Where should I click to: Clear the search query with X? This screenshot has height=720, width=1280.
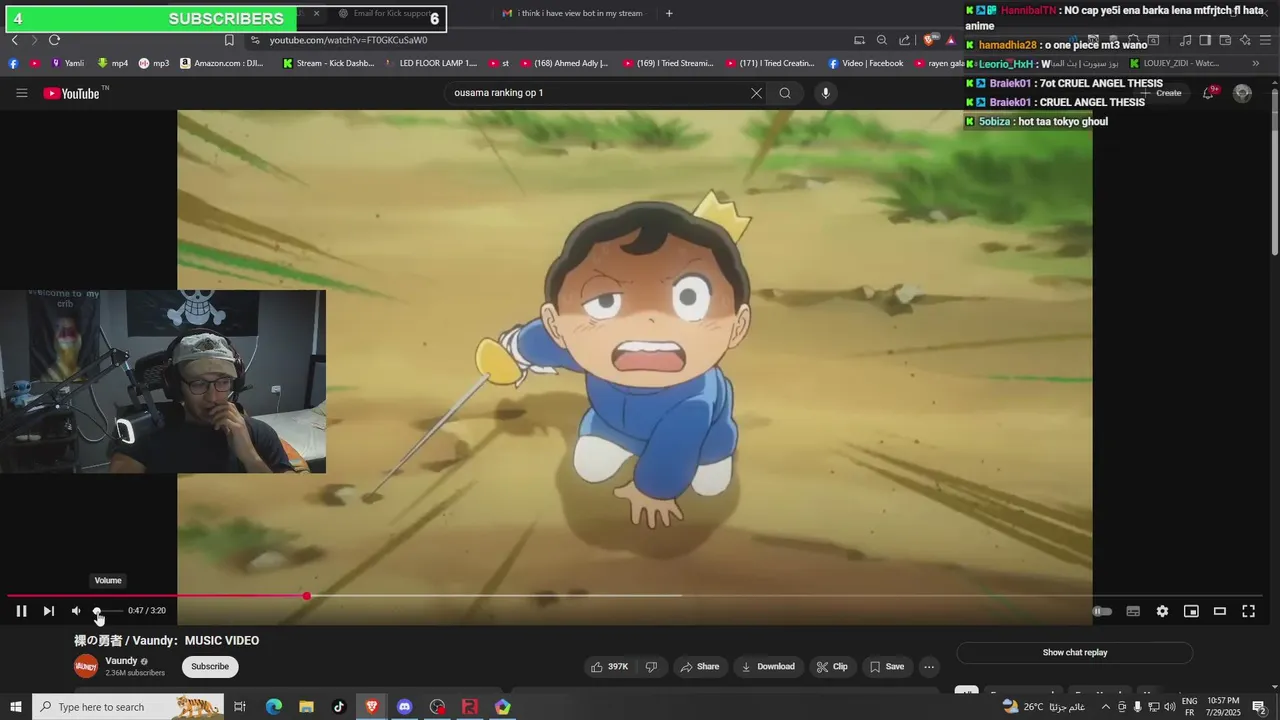coord(756,93)
